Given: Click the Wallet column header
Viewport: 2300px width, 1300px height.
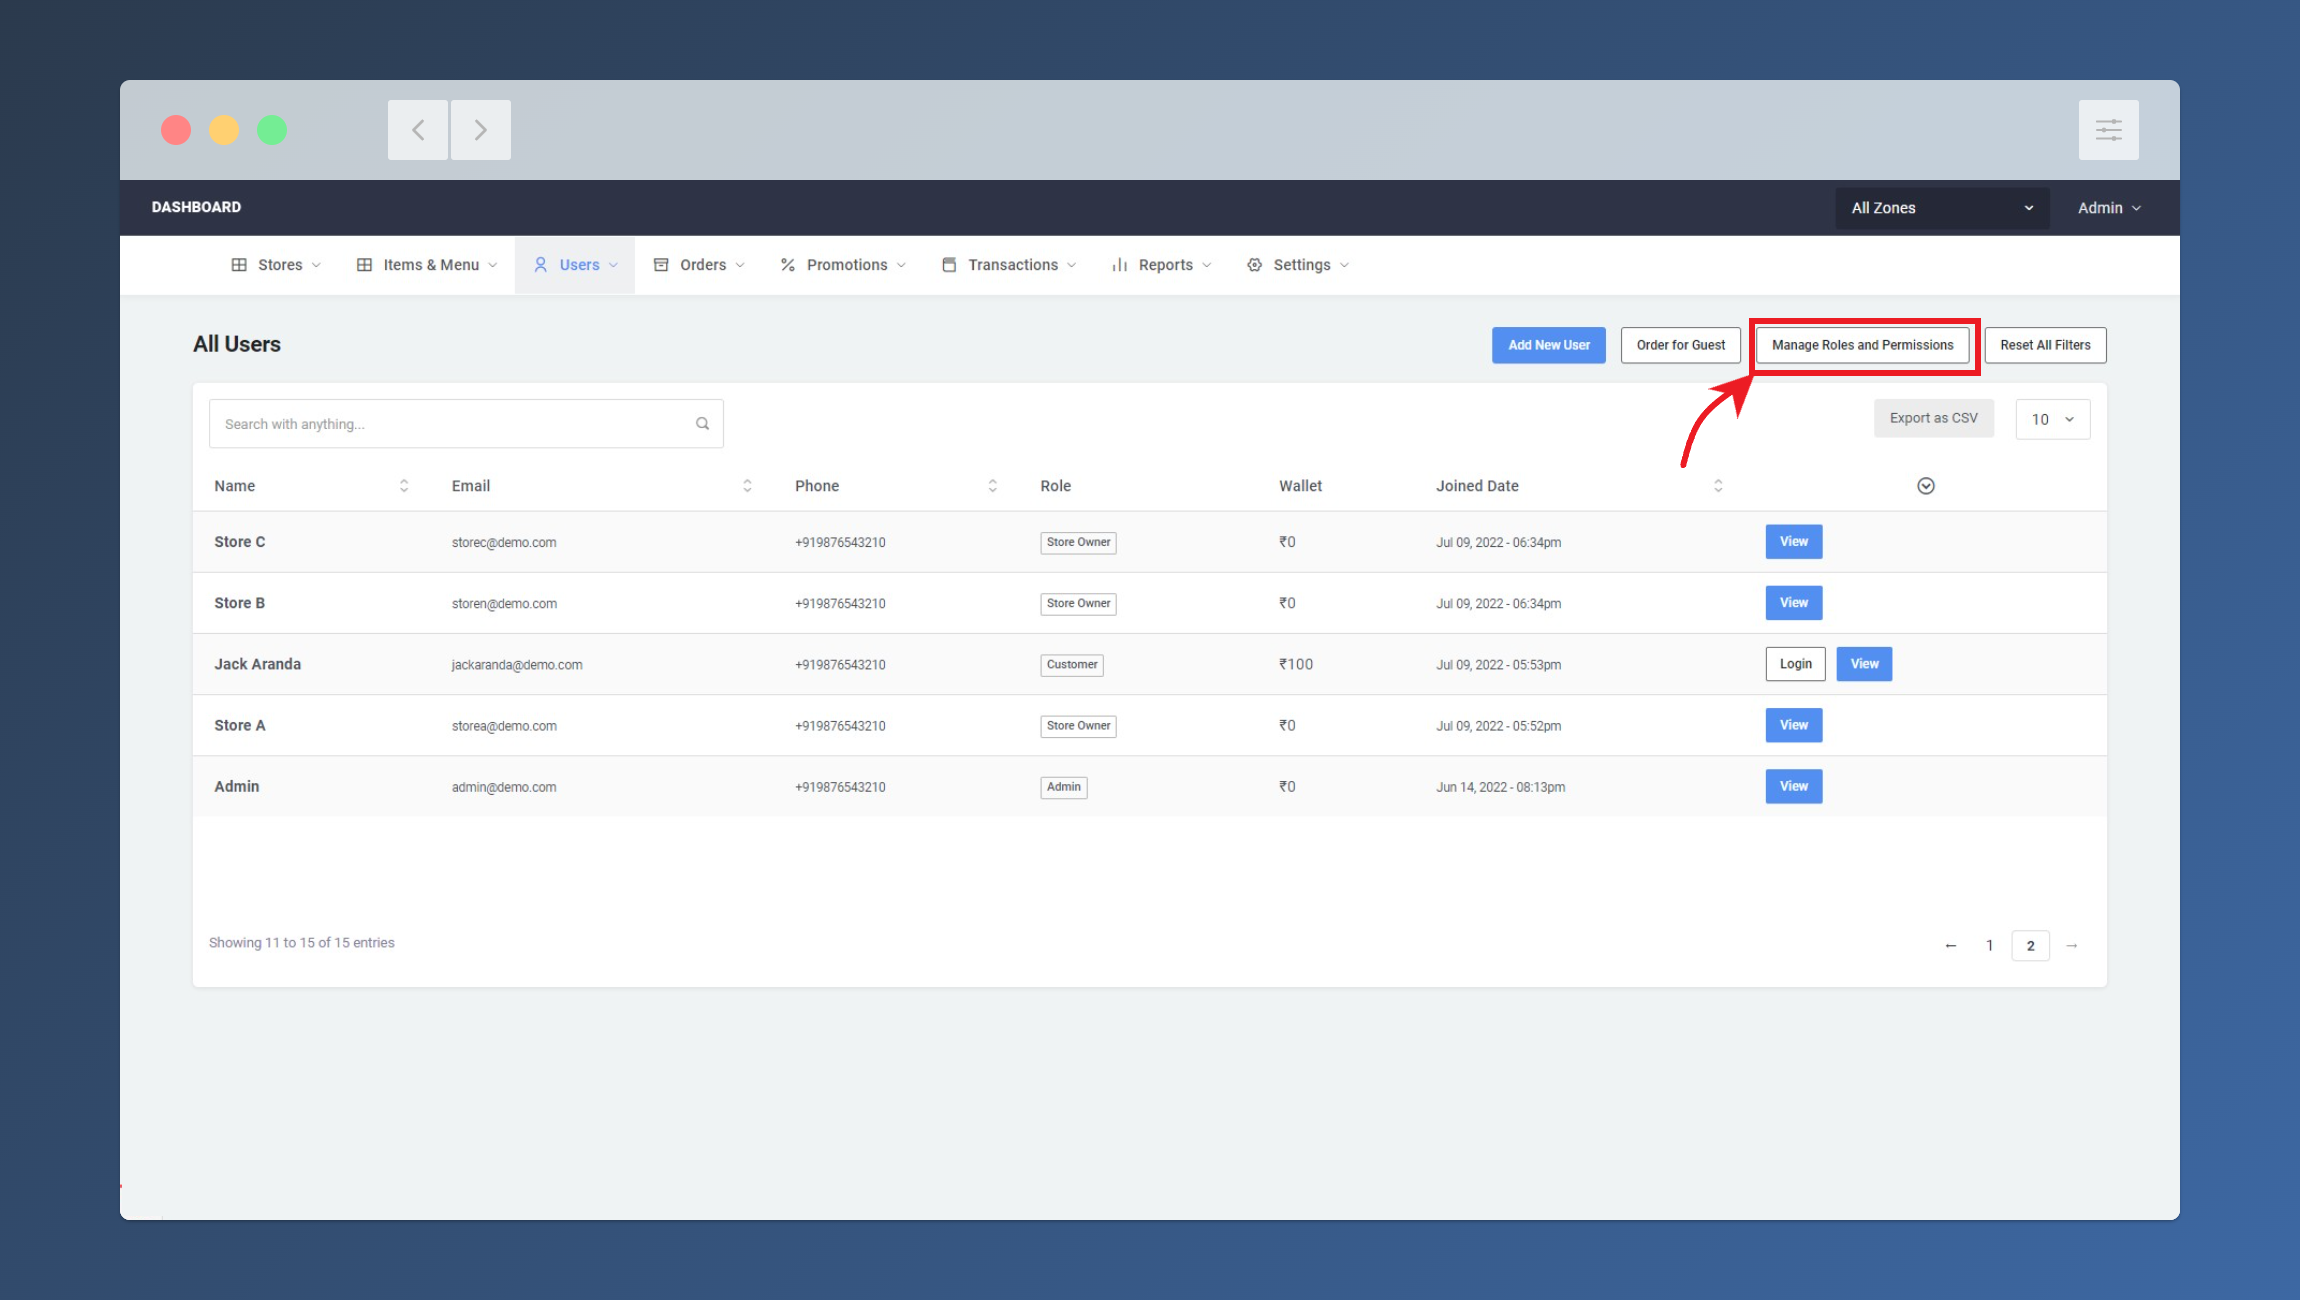Looking at the screenshot, I should [1300, 486].
